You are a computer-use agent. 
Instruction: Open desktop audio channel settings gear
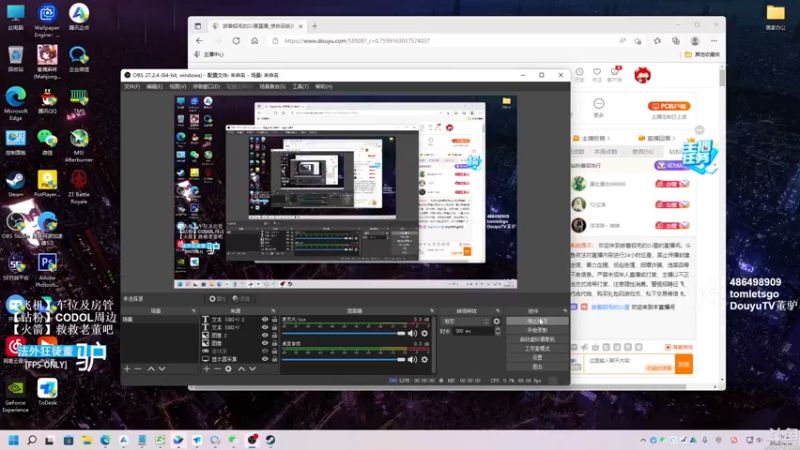pyautogui.click(x=424, y=359)
